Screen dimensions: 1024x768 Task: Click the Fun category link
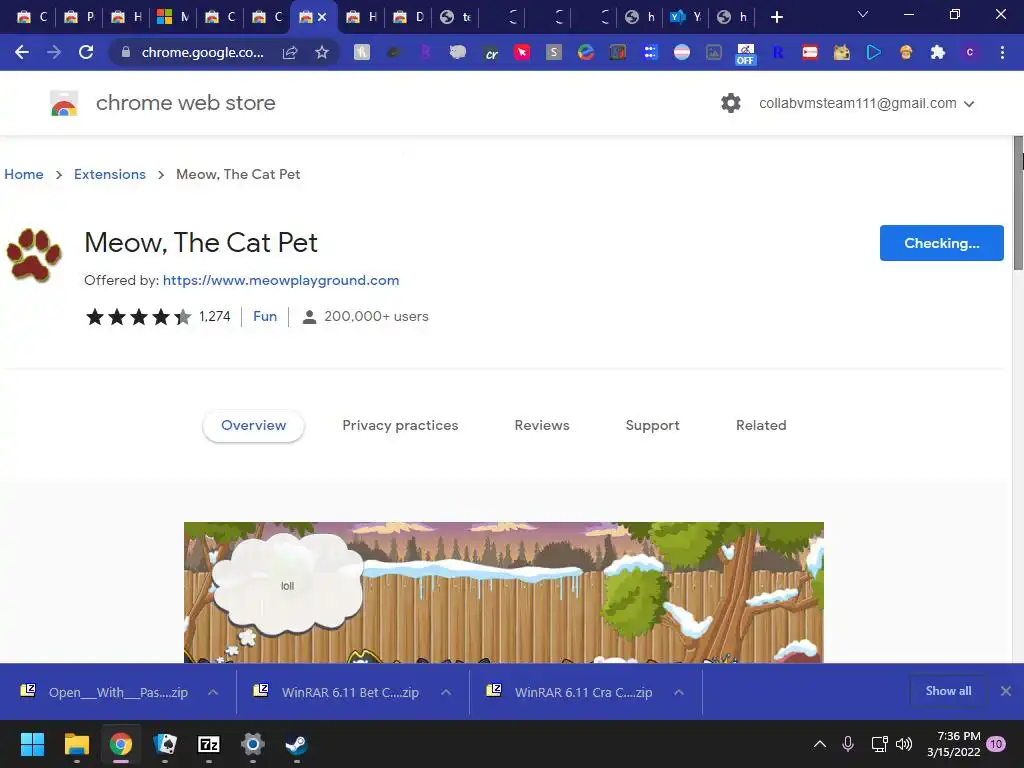265,316
